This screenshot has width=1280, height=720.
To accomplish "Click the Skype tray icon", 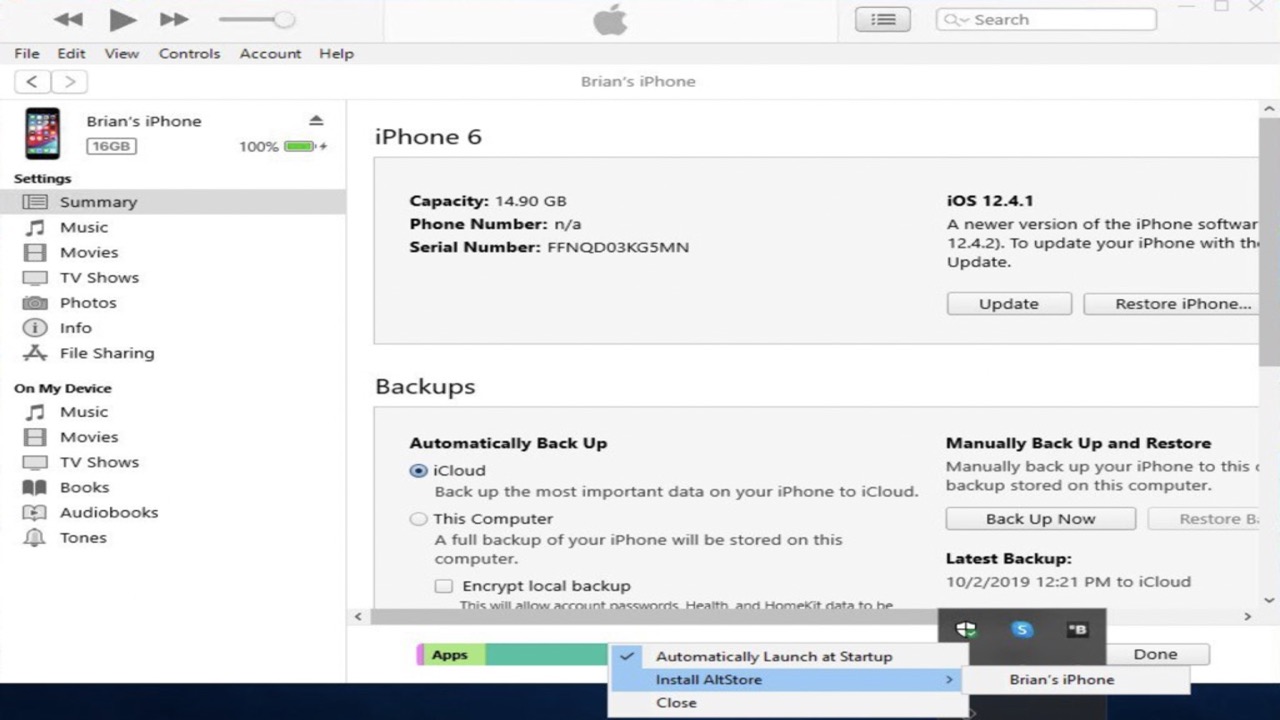I will (x=1021, y=629).
